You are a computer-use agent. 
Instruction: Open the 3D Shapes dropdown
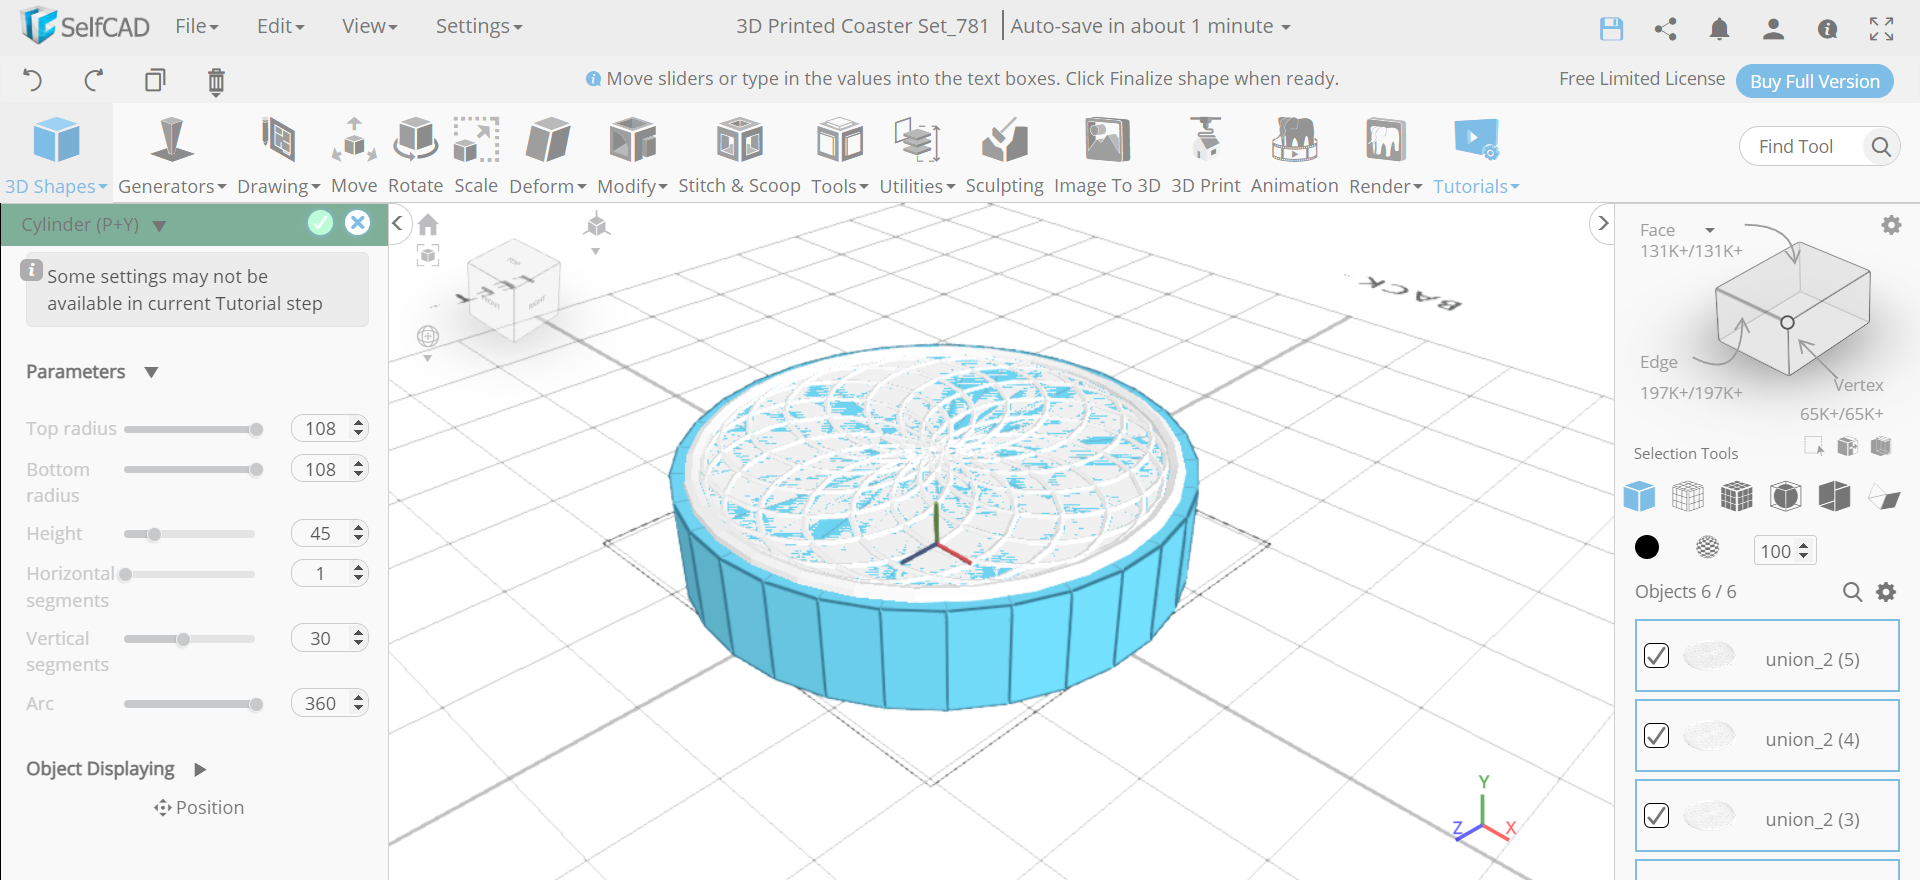(x=56, y=156)
